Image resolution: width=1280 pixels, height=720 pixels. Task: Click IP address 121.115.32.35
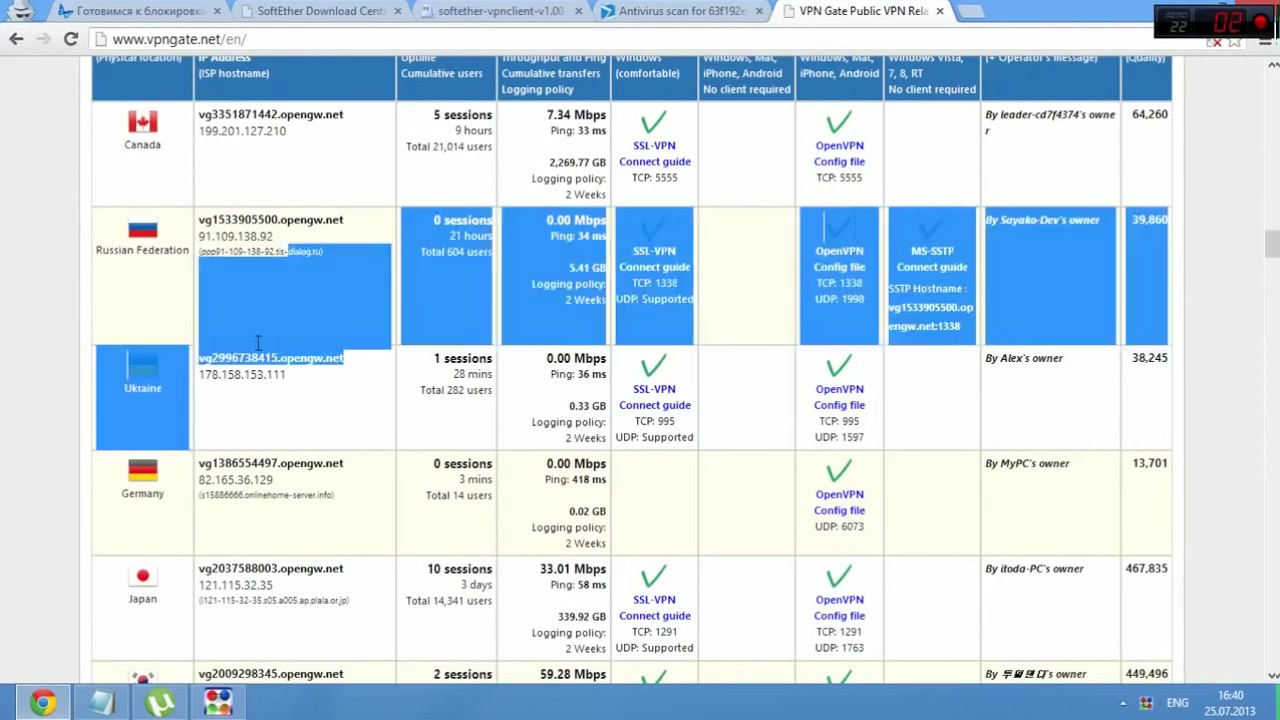point(235,585)
